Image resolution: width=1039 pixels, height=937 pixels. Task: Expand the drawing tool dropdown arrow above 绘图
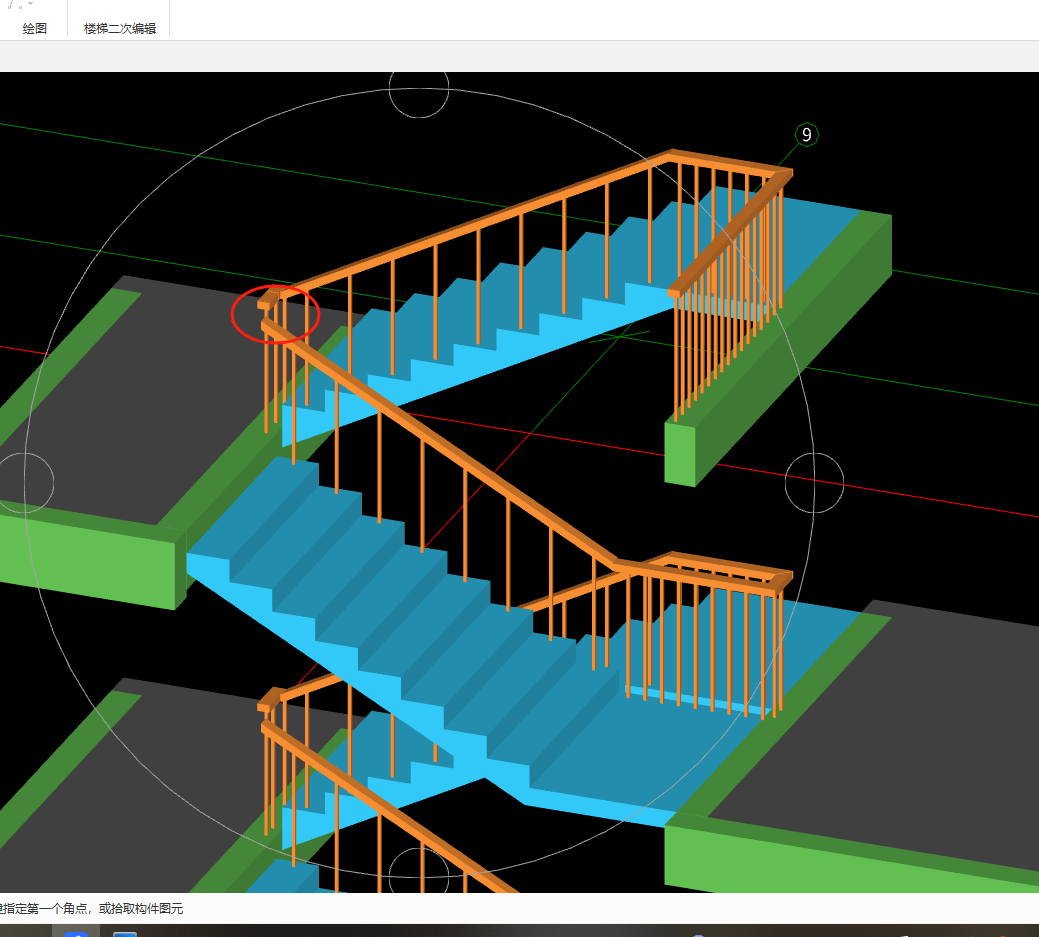(x=30, y=5)
